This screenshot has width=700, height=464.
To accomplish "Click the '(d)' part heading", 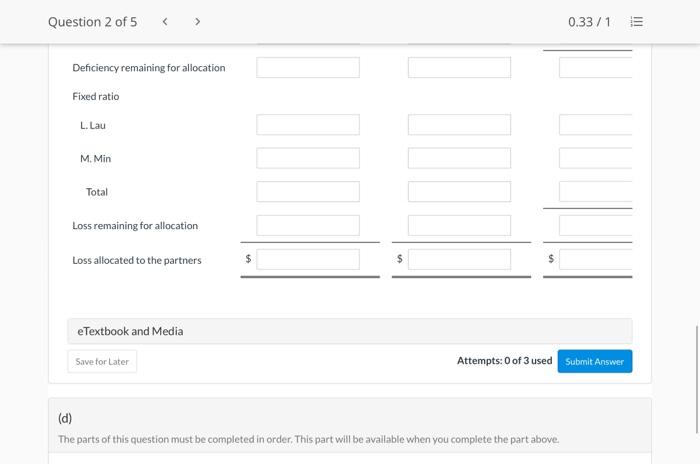I will coord(65,418).
